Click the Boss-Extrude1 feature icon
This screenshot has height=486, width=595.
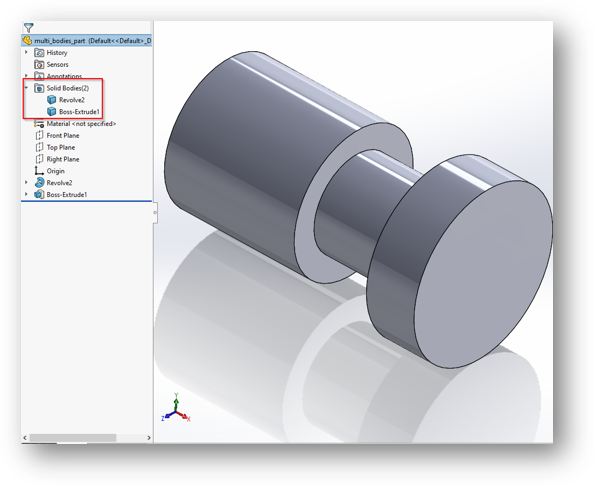(x=39, y=195)
